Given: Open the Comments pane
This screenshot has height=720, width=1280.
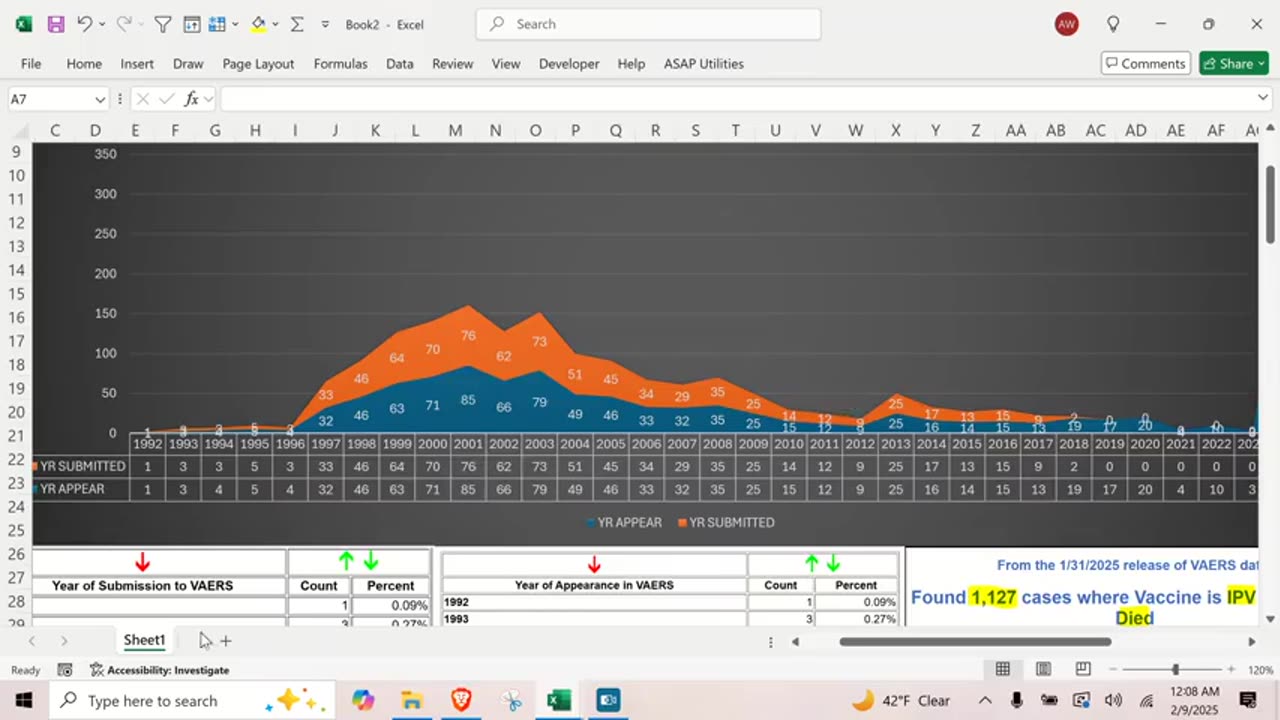Looking at the screenshot, I should click(1146, 63).
